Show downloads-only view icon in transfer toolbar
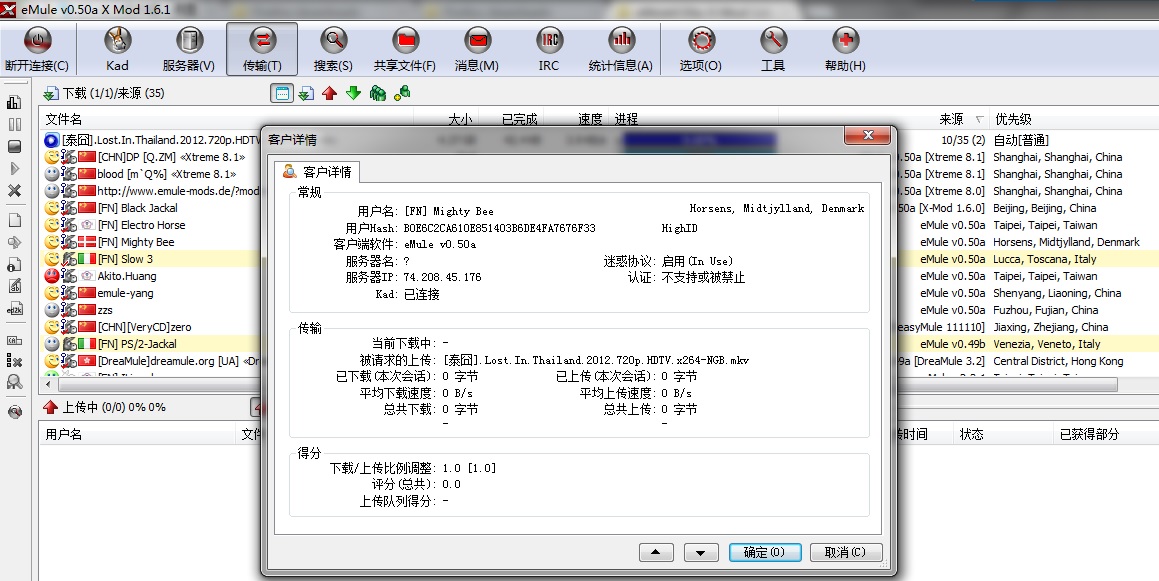 pos(306,93)
